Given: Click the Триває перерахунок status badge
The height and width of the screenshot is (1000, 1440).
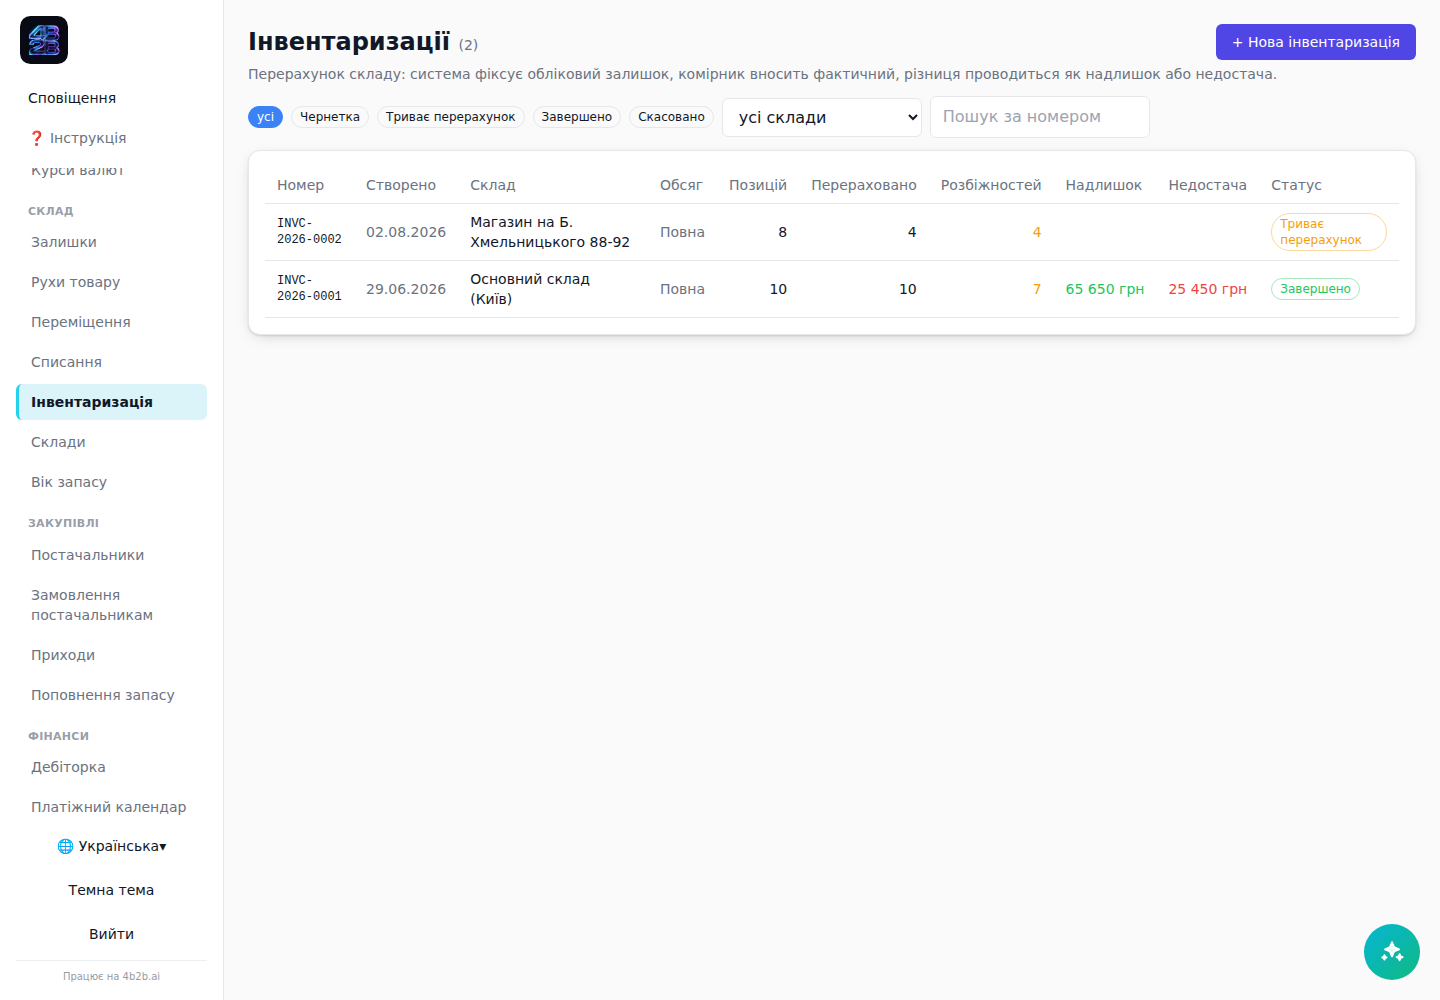Looking at the screenshot, I should (x=1328, y=232).
